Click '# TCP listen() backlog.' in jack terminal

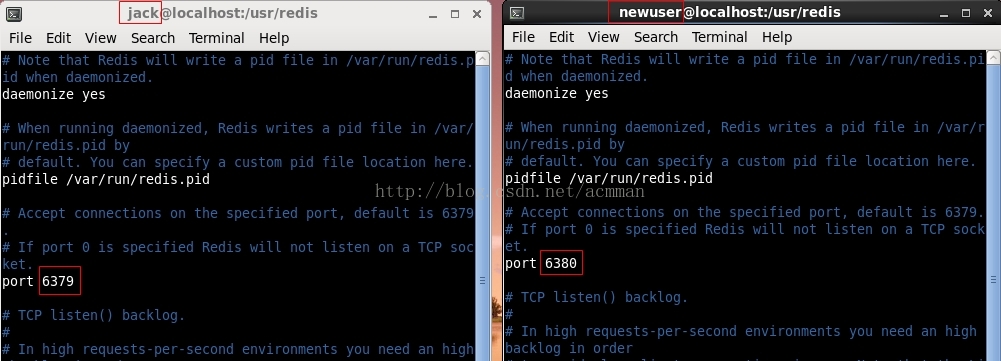[x=93, y=316]
